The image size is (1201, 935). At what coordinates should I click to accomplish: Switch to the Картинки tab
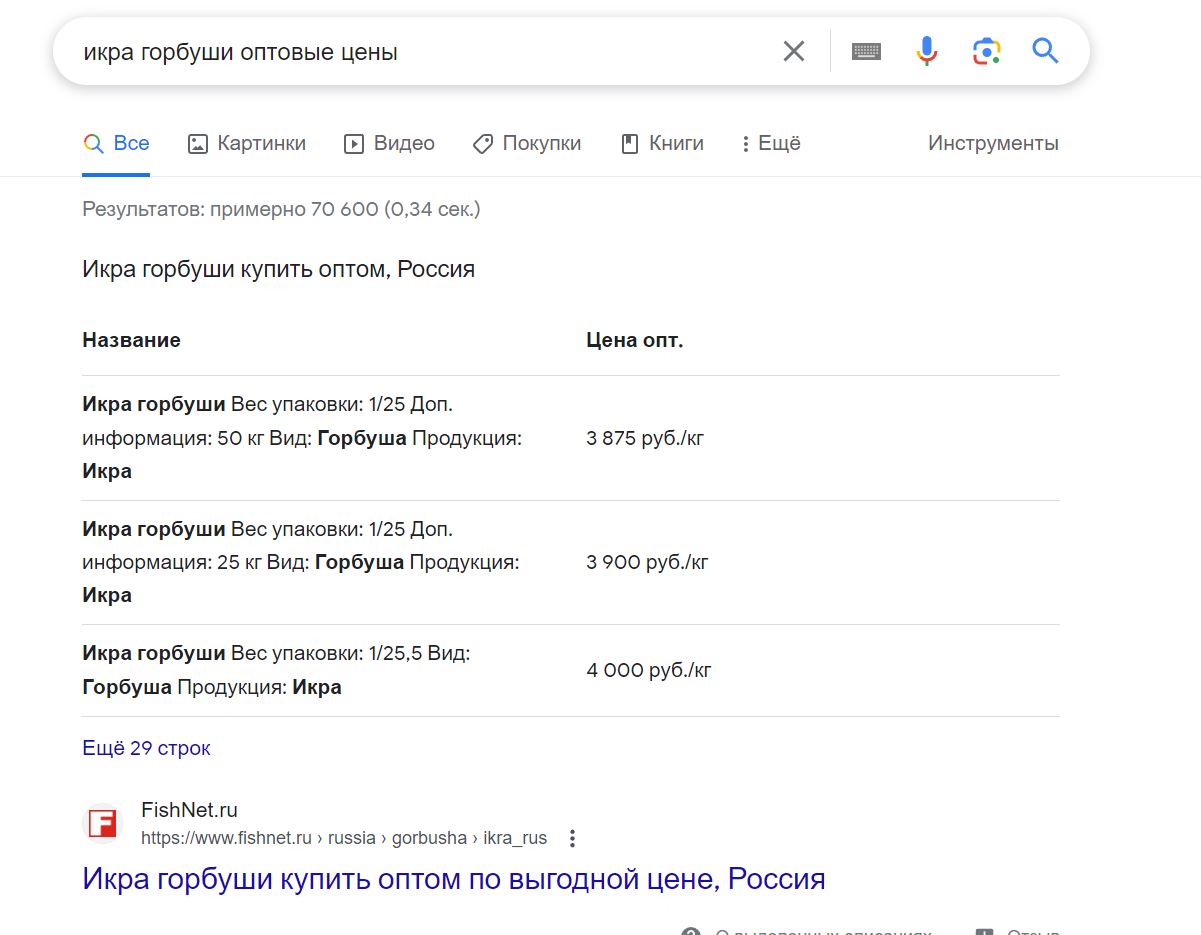(247, 144)
